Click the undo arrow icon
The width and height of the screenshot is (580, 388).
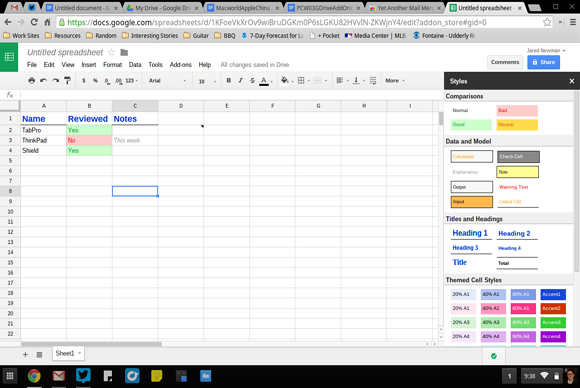[43, 81]
